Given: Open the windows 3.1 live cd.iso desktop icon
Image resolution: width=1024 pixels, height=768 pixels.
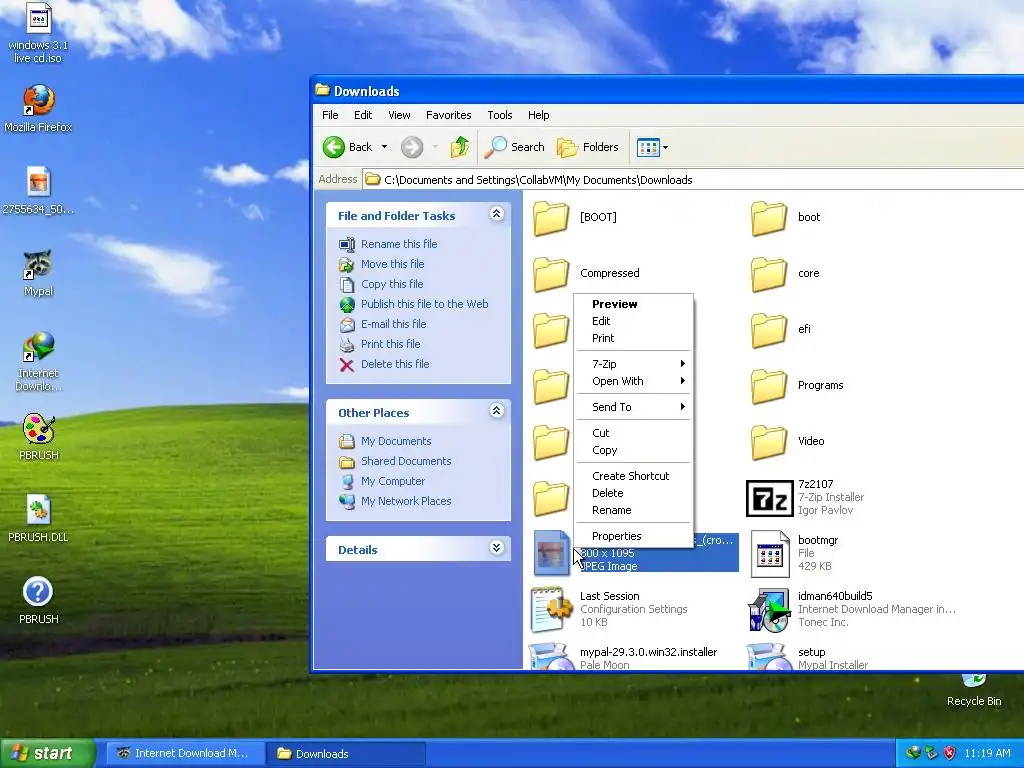Looking at the screenshot, I should tap(38, 33).
